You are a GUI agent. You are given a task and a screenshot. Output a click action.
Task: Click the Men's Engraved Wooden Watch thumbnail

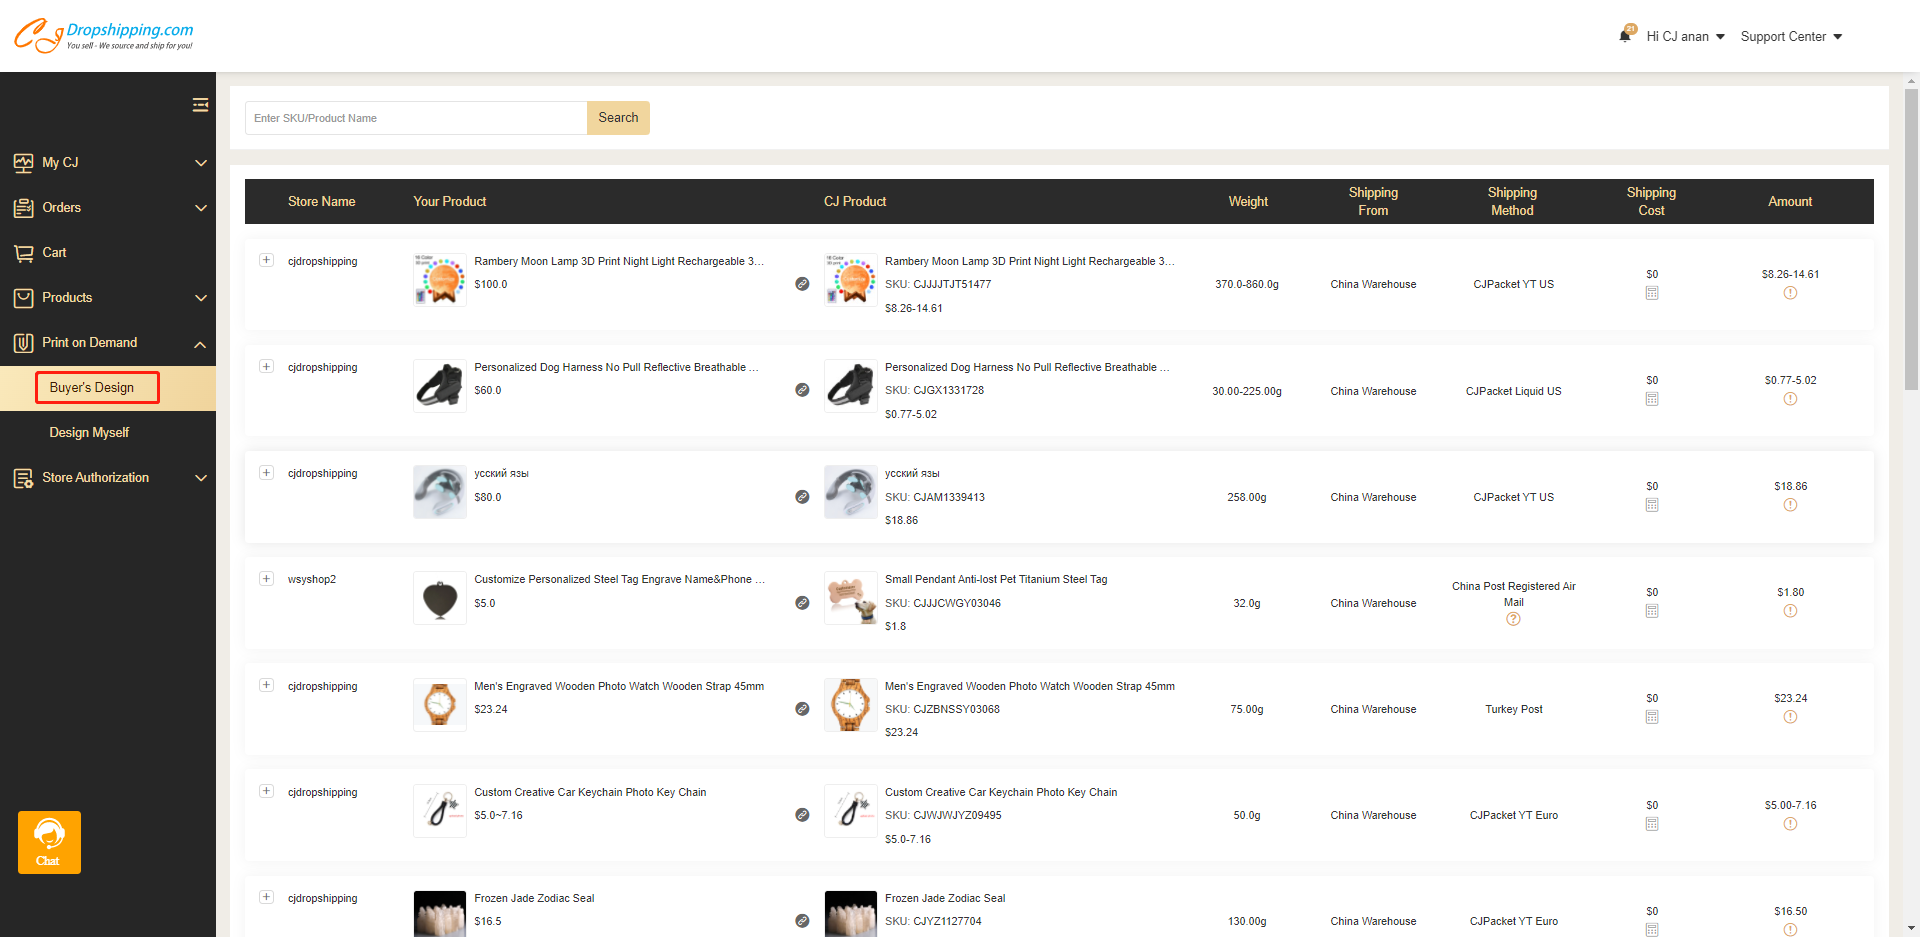coord(440,705)
